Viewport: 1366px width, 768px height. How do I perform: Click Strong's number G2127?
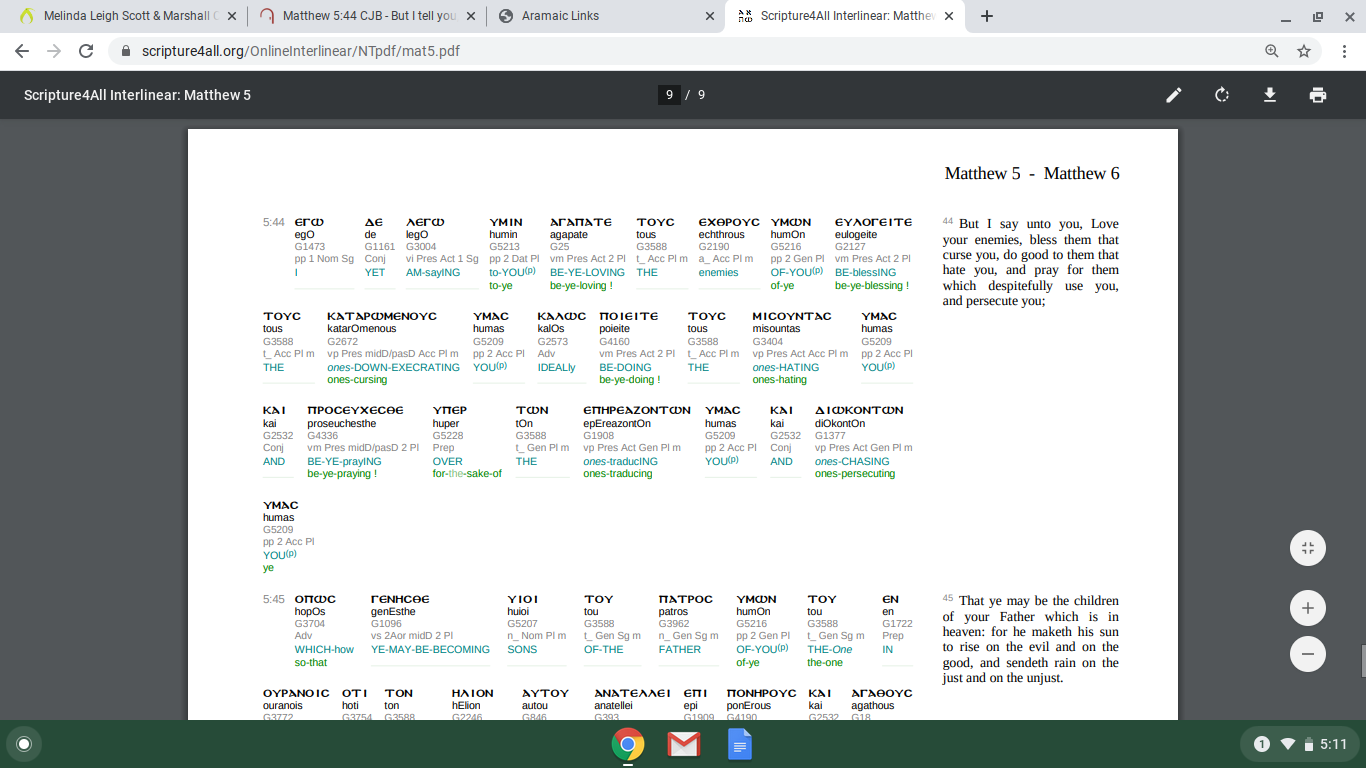[x=850, y=246]
